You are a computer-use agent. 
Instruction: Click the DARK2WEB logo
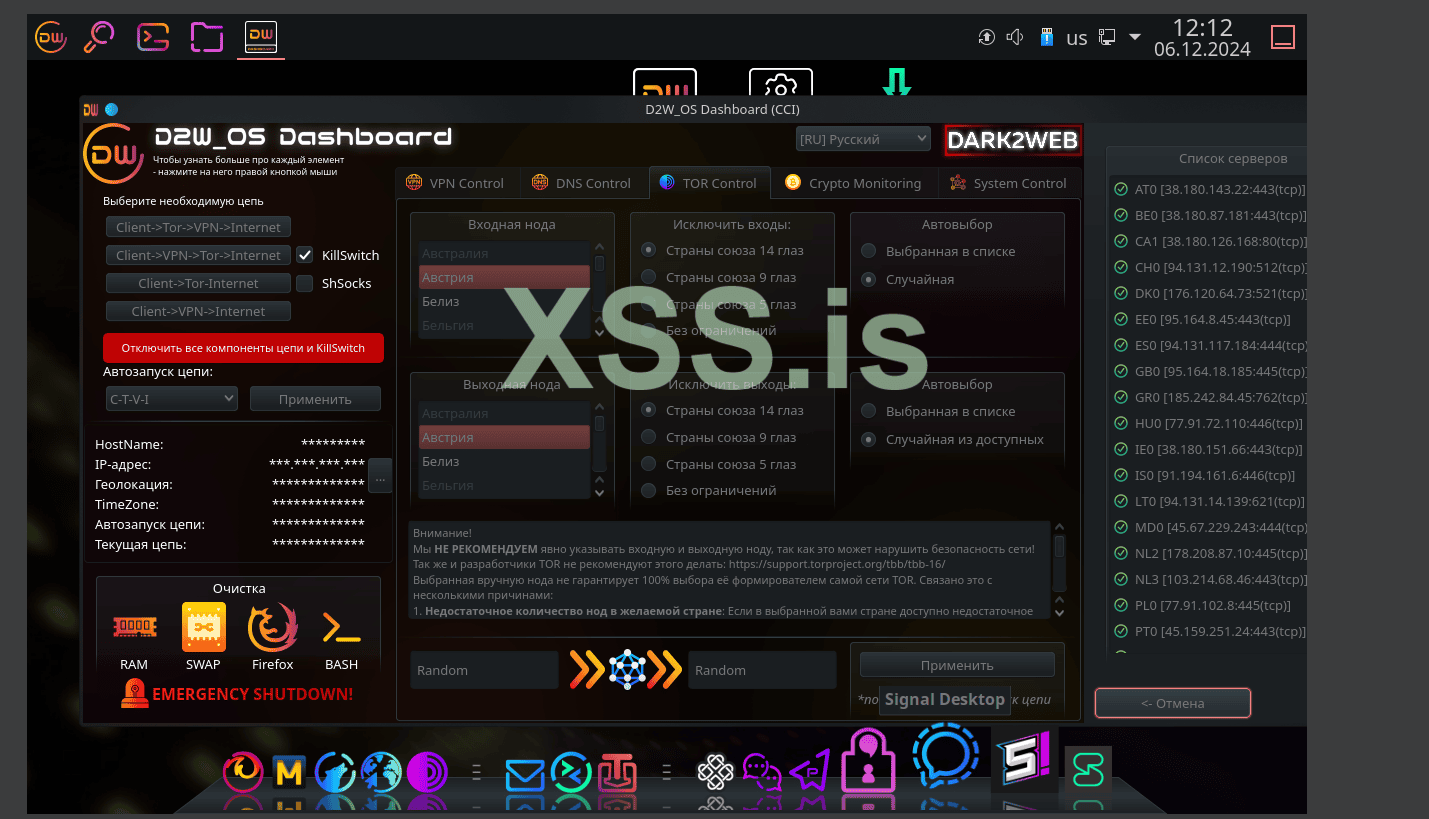1013,141
